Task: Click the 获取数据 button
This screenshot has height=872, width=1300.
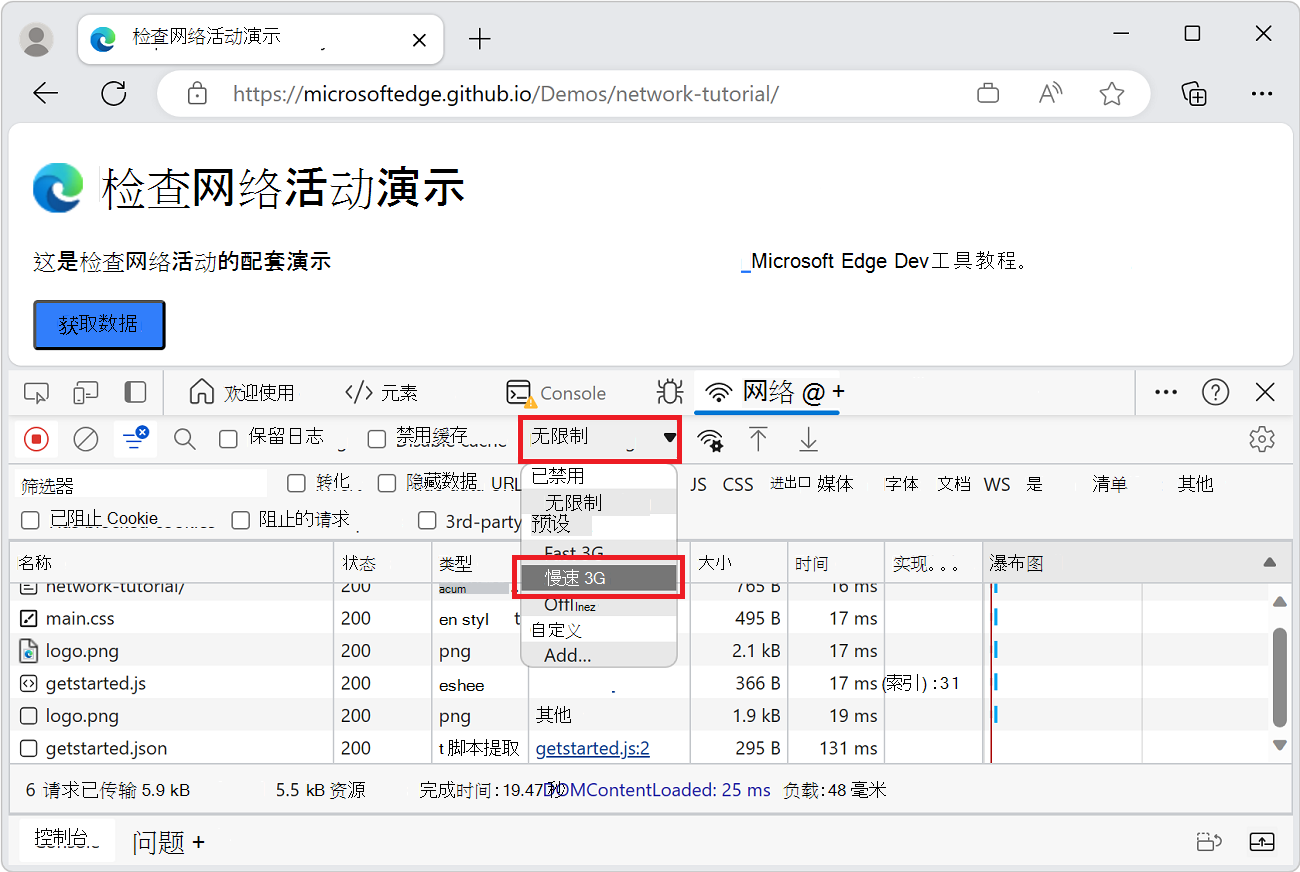Action: [99, 325]
